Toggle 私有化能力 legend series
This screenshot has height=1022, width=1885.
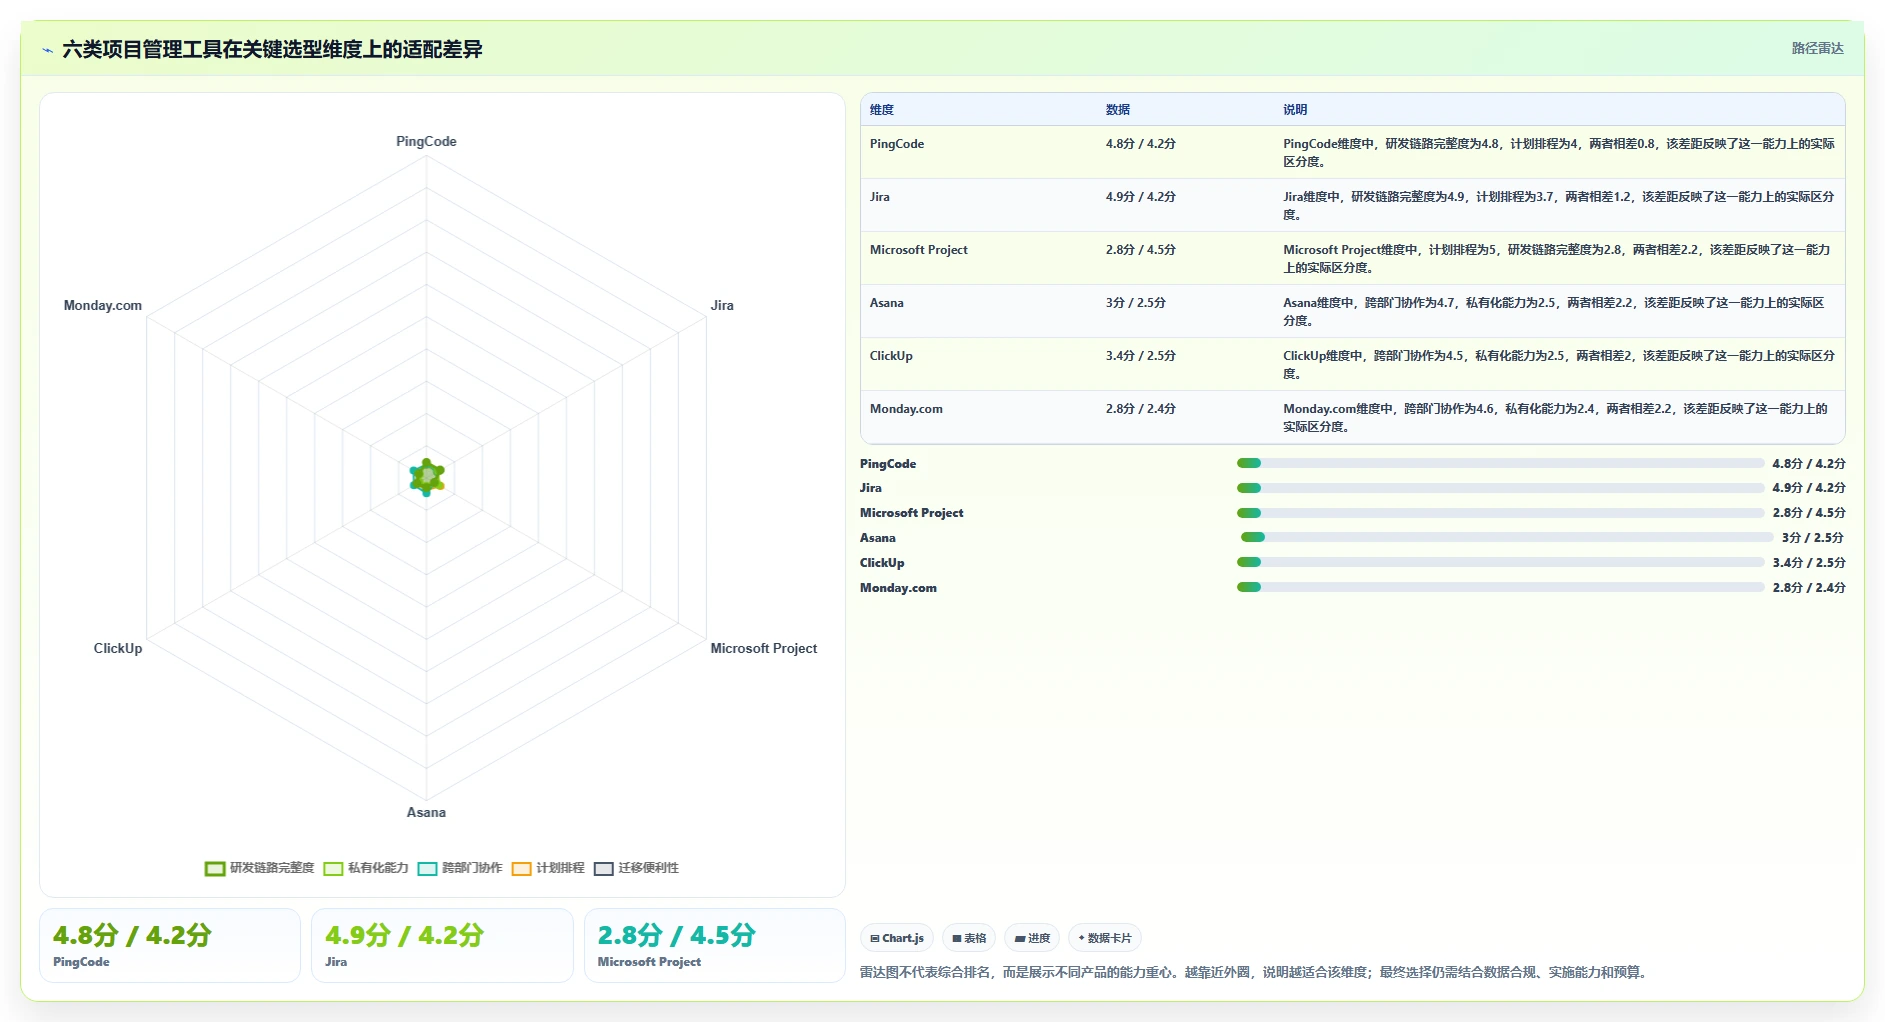click(x=366, y=868)
